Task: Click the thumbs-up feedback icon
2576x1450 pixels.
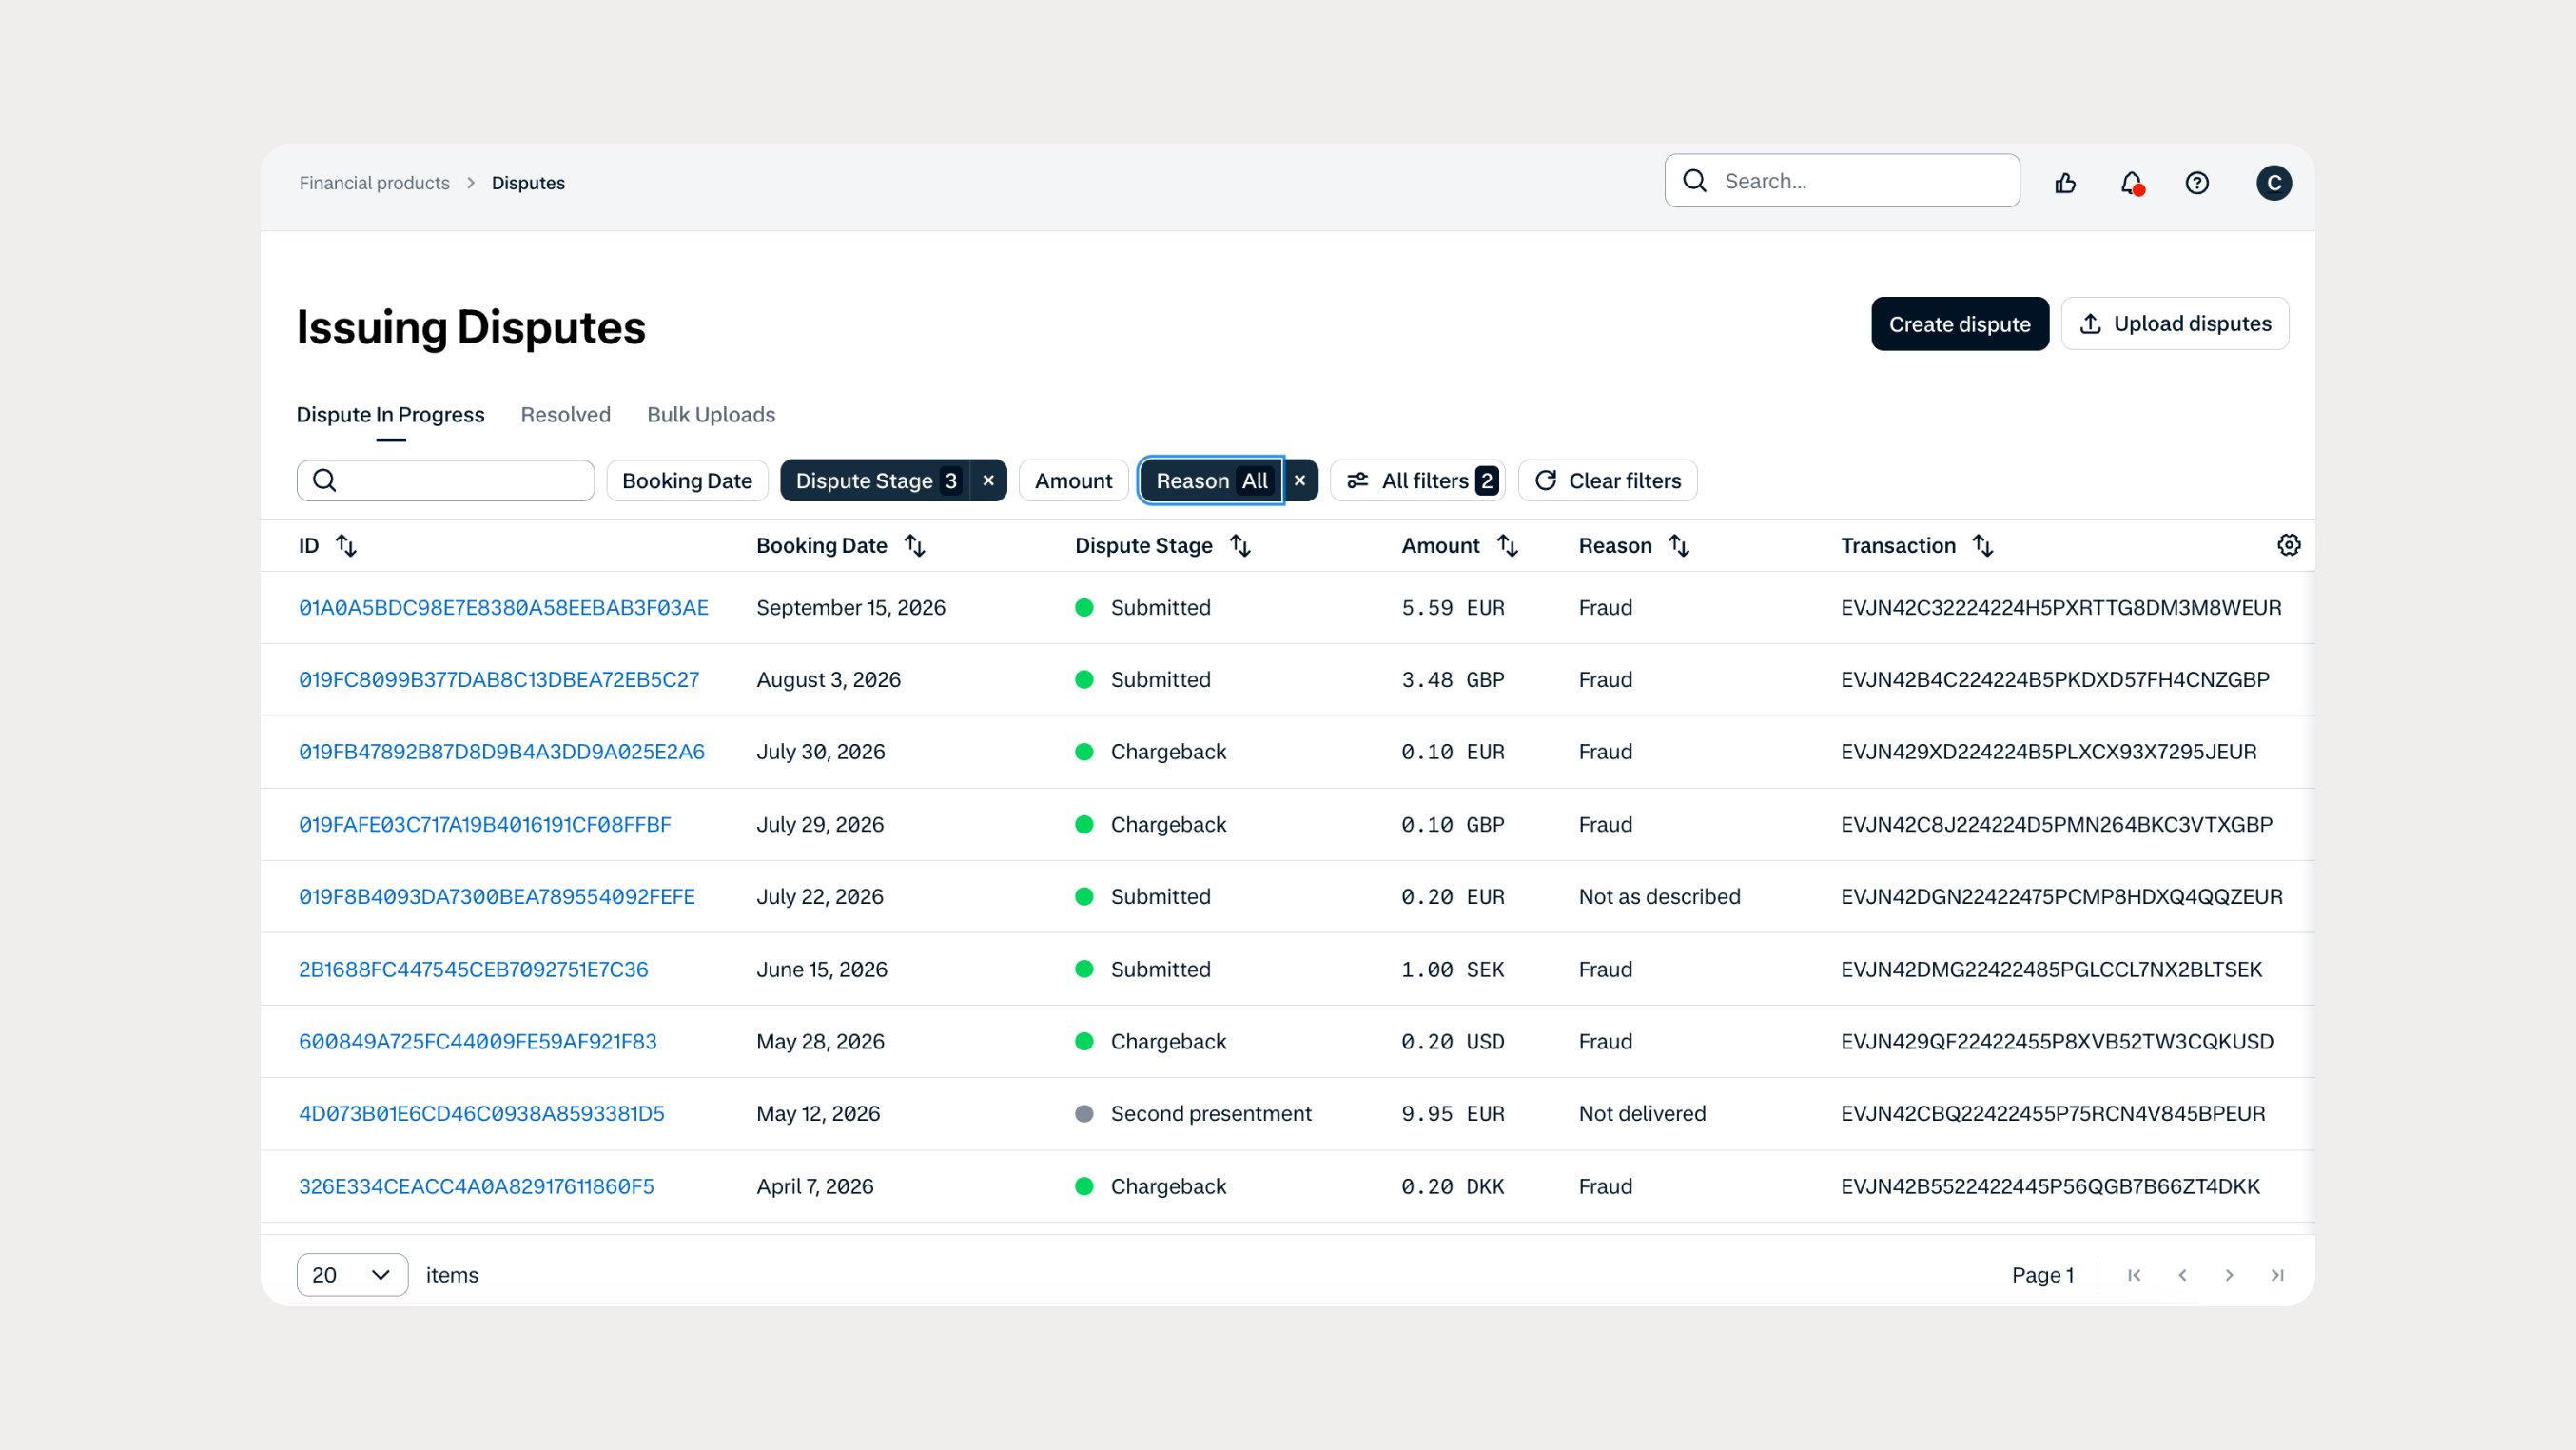Action: point(2065,183)
